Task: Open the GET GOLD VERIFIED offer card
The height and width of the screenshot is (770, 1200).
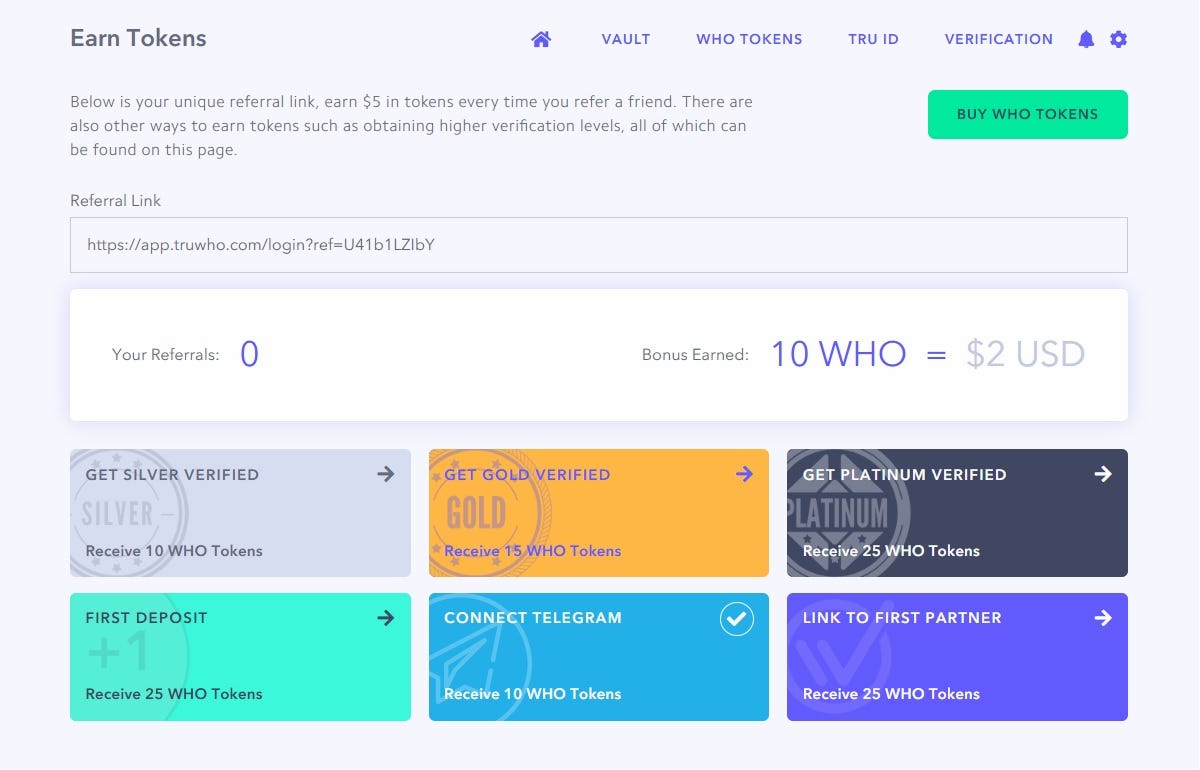Action: point(598,512)
